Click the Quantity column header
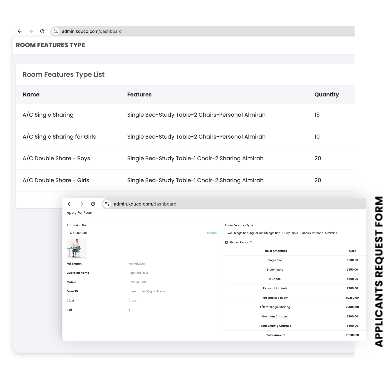 click(x=327, y=94)
